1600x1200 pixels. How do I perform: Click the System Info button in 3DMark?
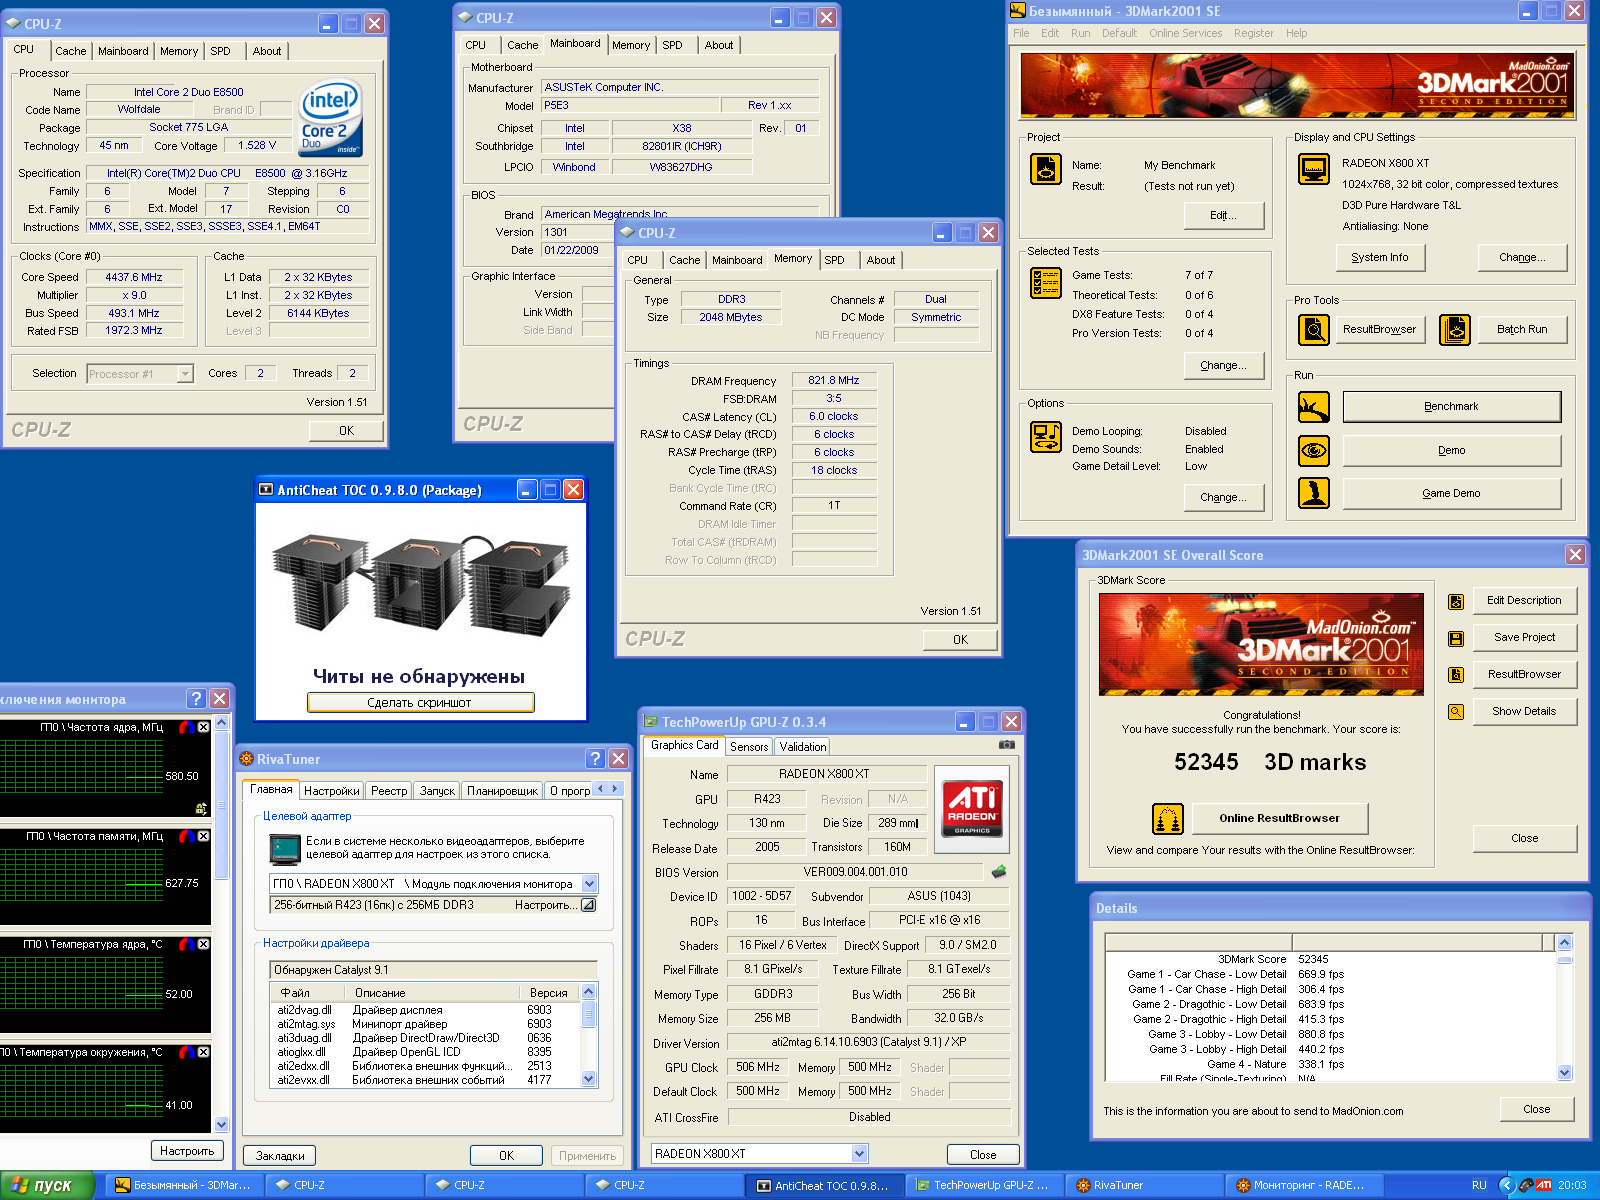coord(1380,258)
